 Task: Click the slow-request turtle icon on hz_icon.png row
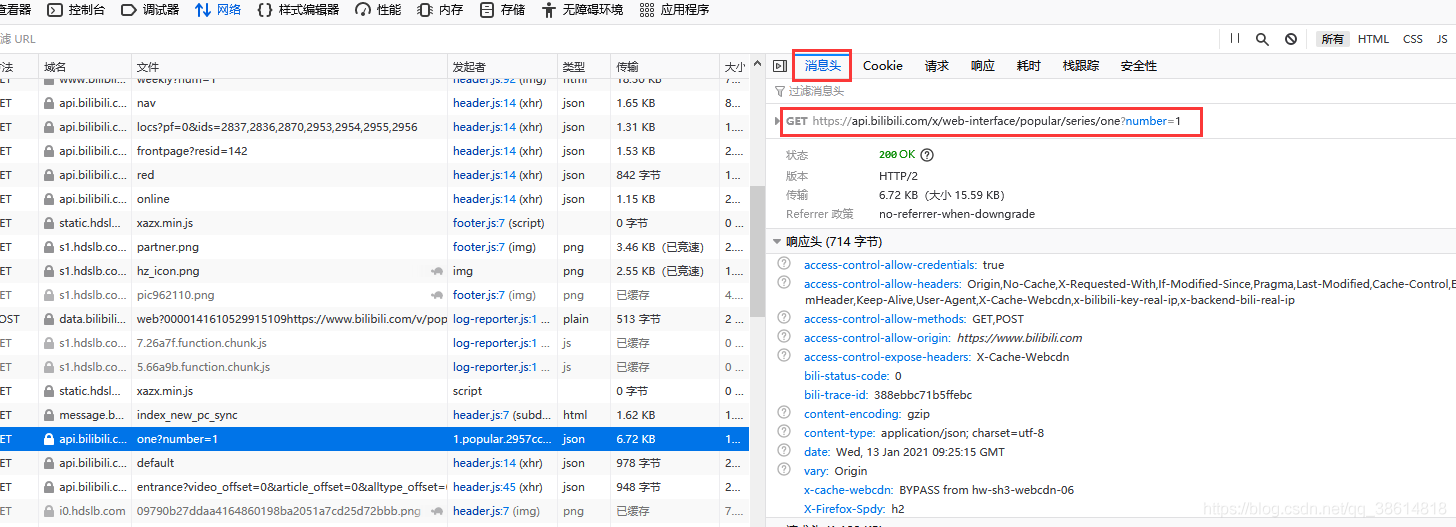437,271
